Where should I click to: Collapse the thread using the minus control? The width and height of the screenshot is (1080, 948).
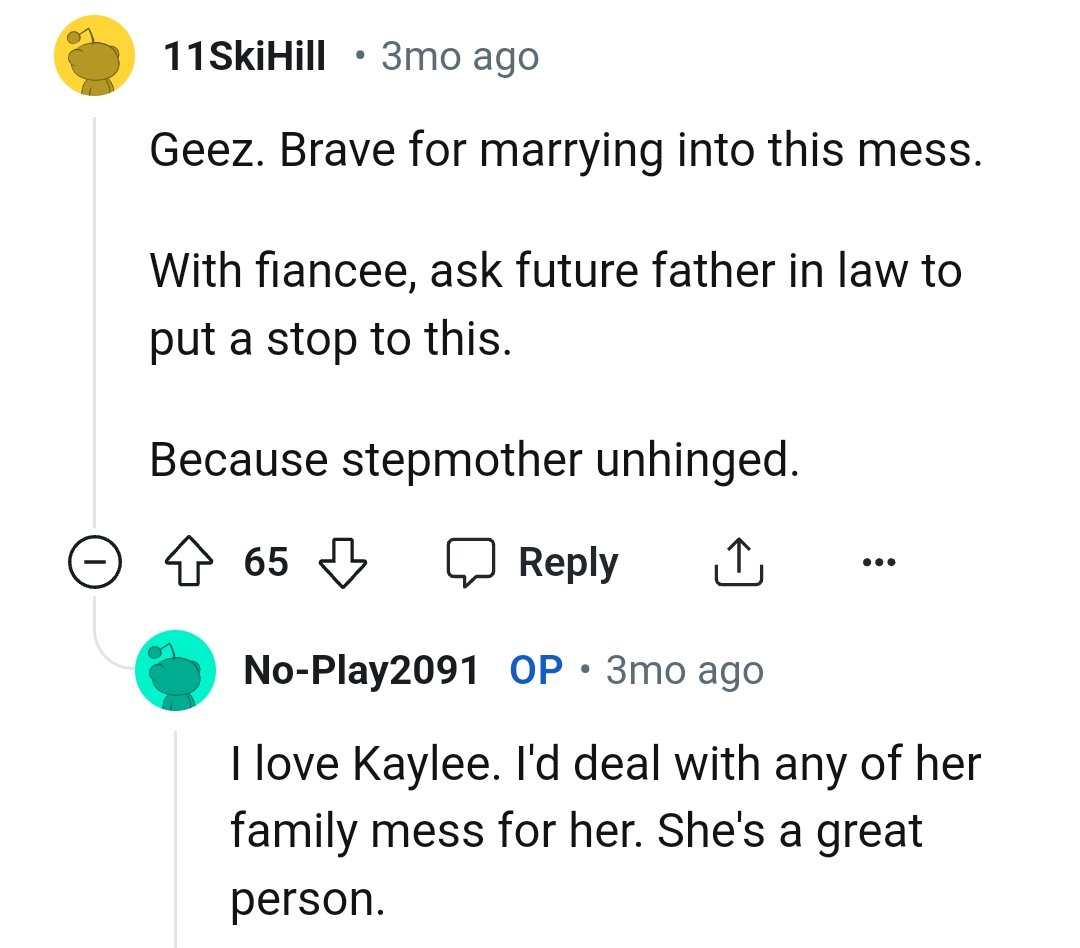(95, 562)
